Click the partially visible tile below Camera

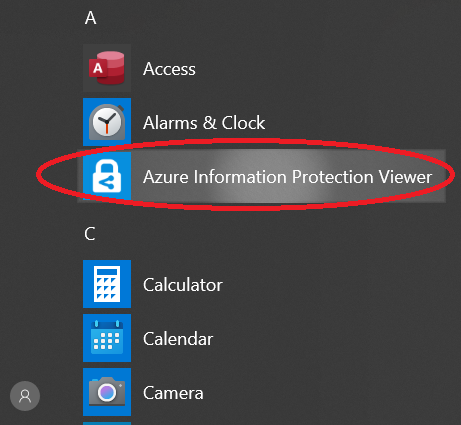click(x=107, y=423)
